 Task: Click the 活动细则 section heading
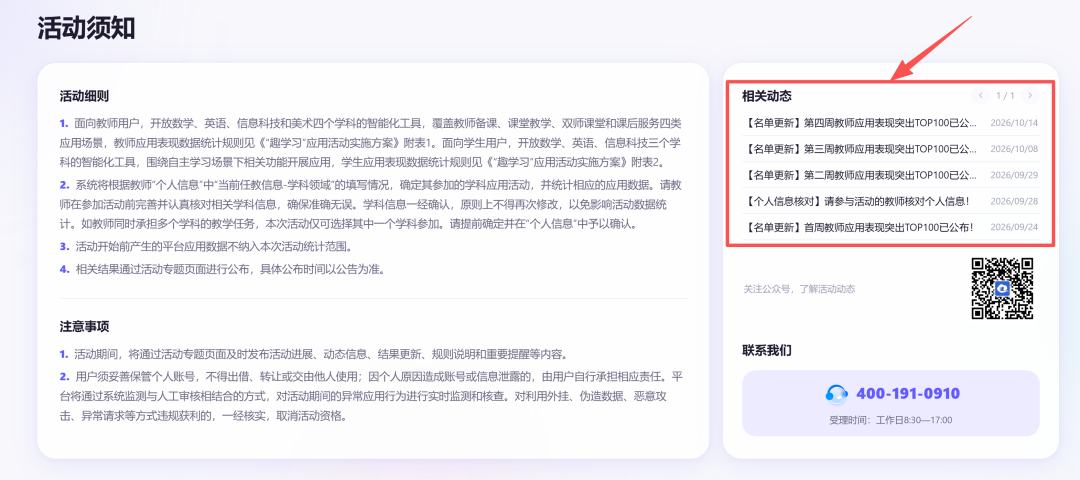84,96
